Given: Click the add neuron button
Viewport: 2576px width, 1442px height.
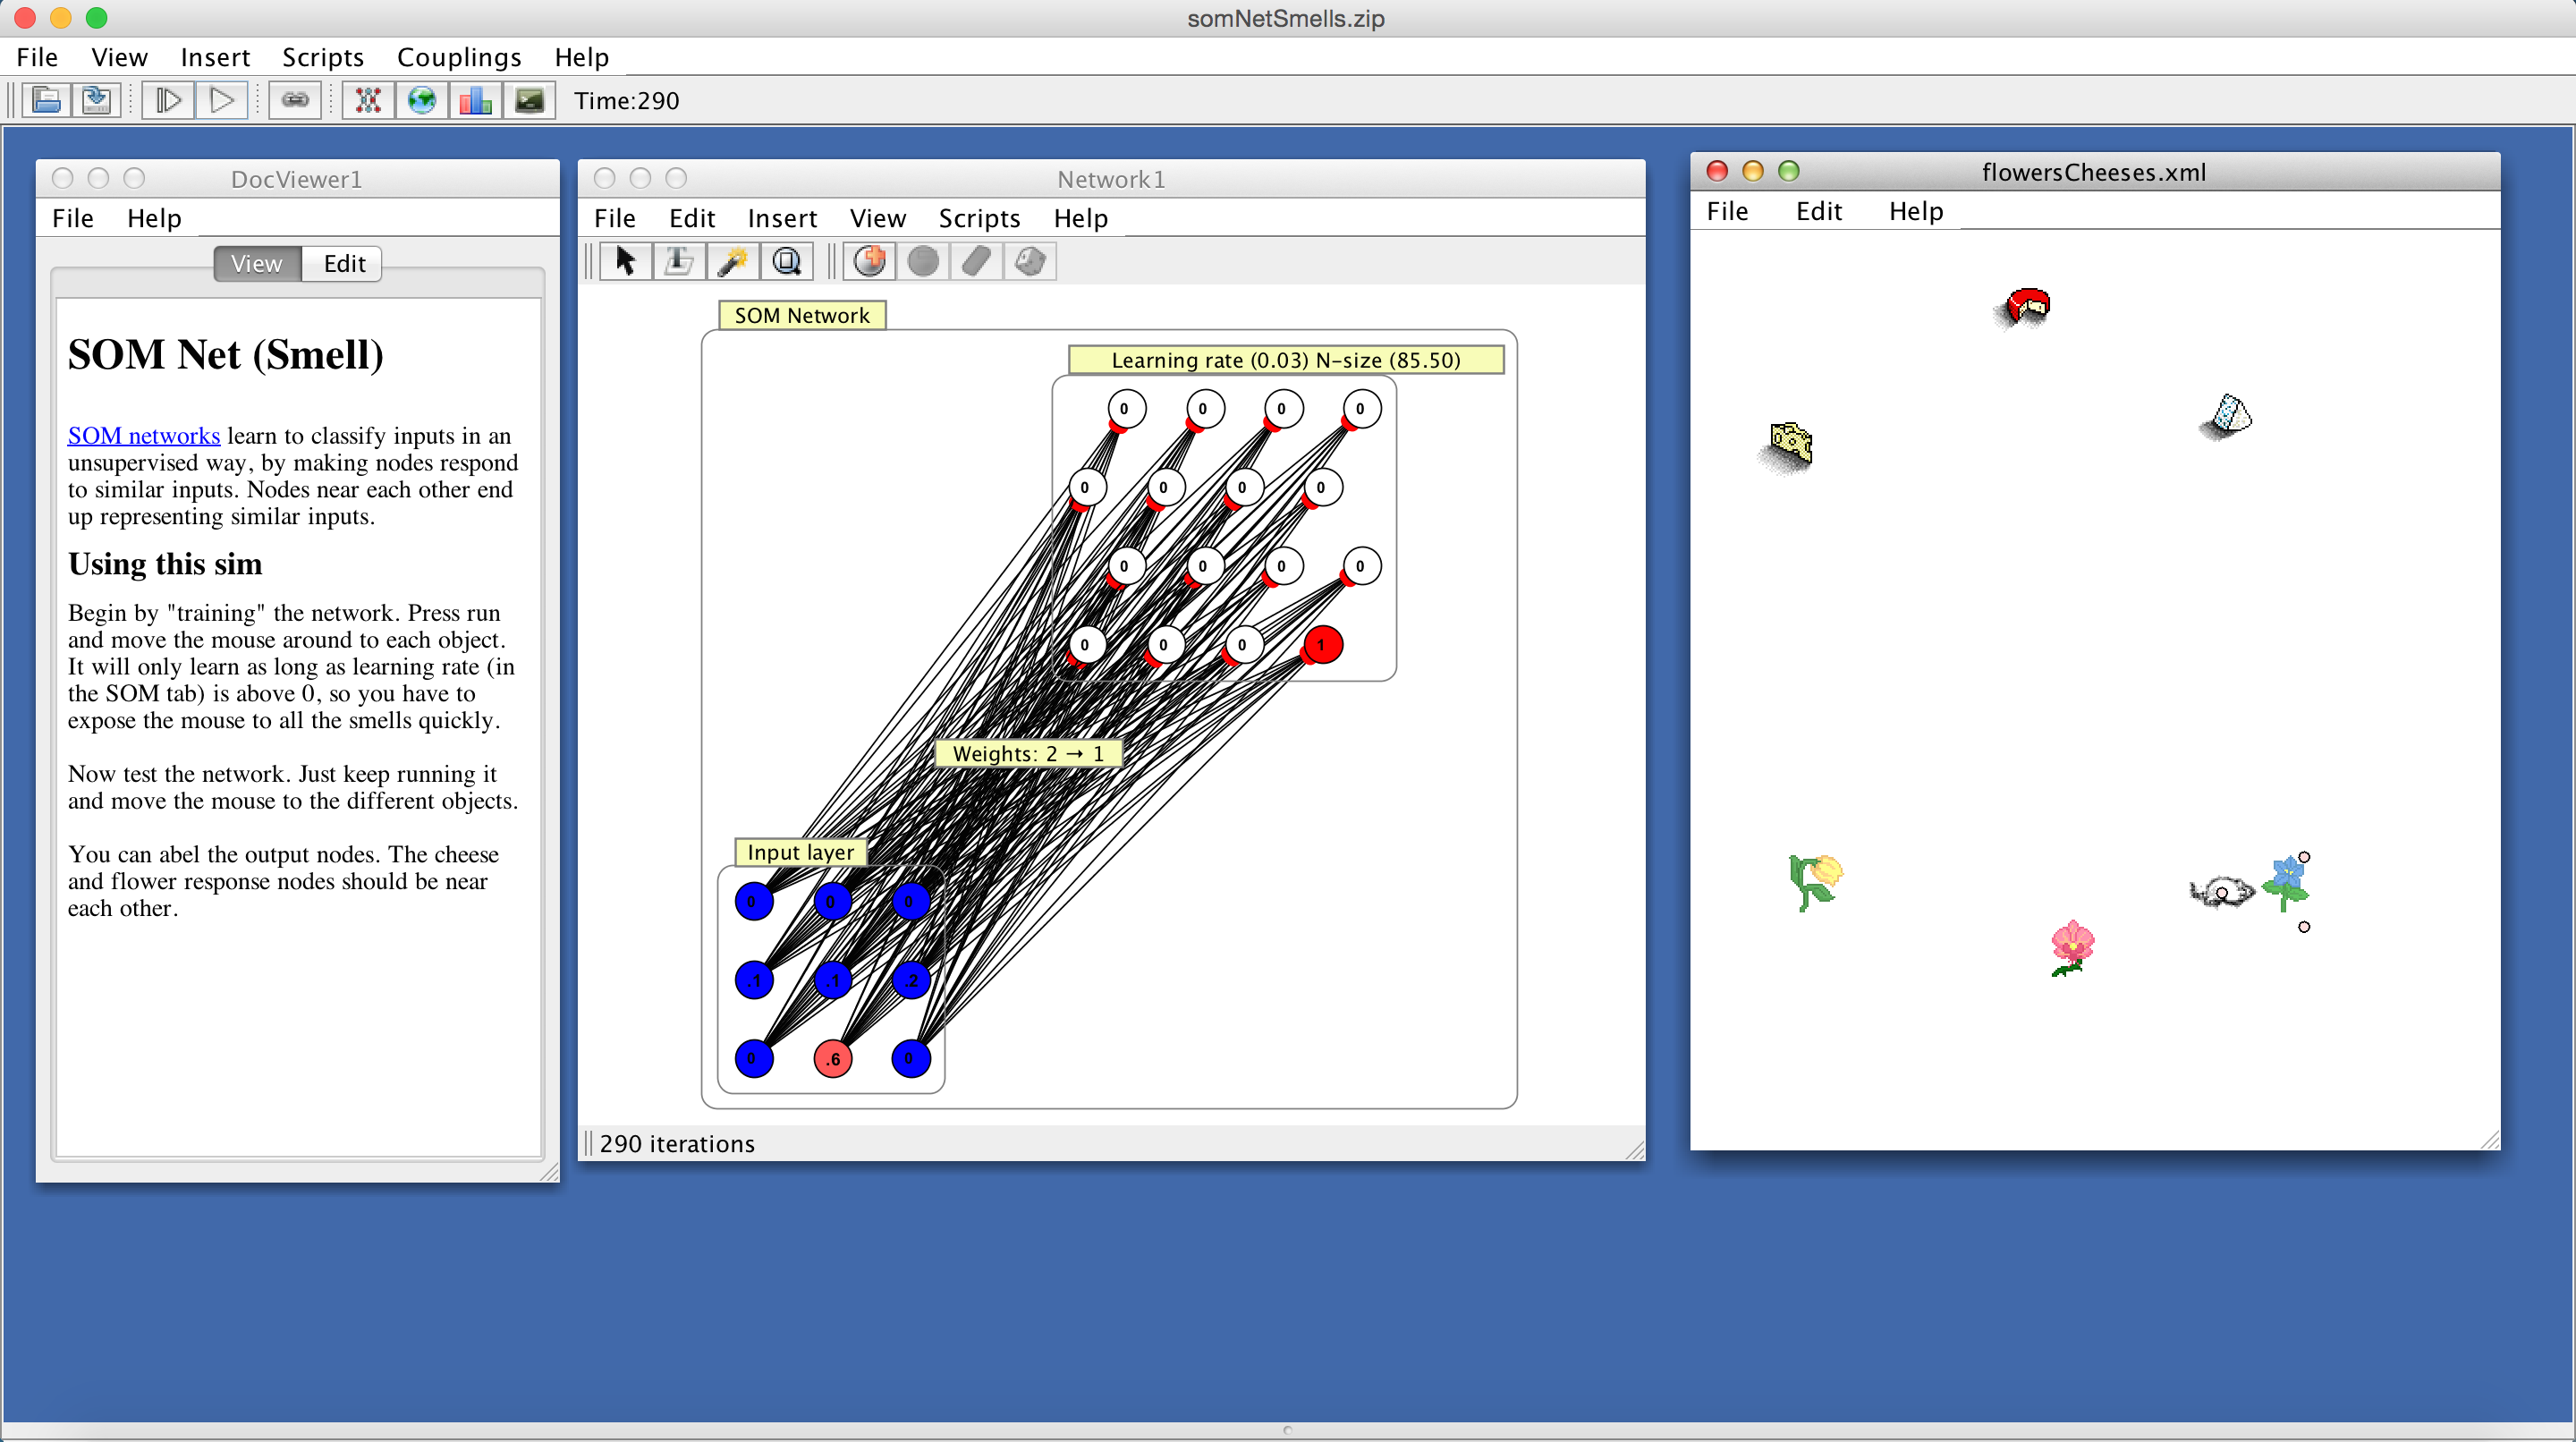Looking at the screenshot, I should (870, 261).
